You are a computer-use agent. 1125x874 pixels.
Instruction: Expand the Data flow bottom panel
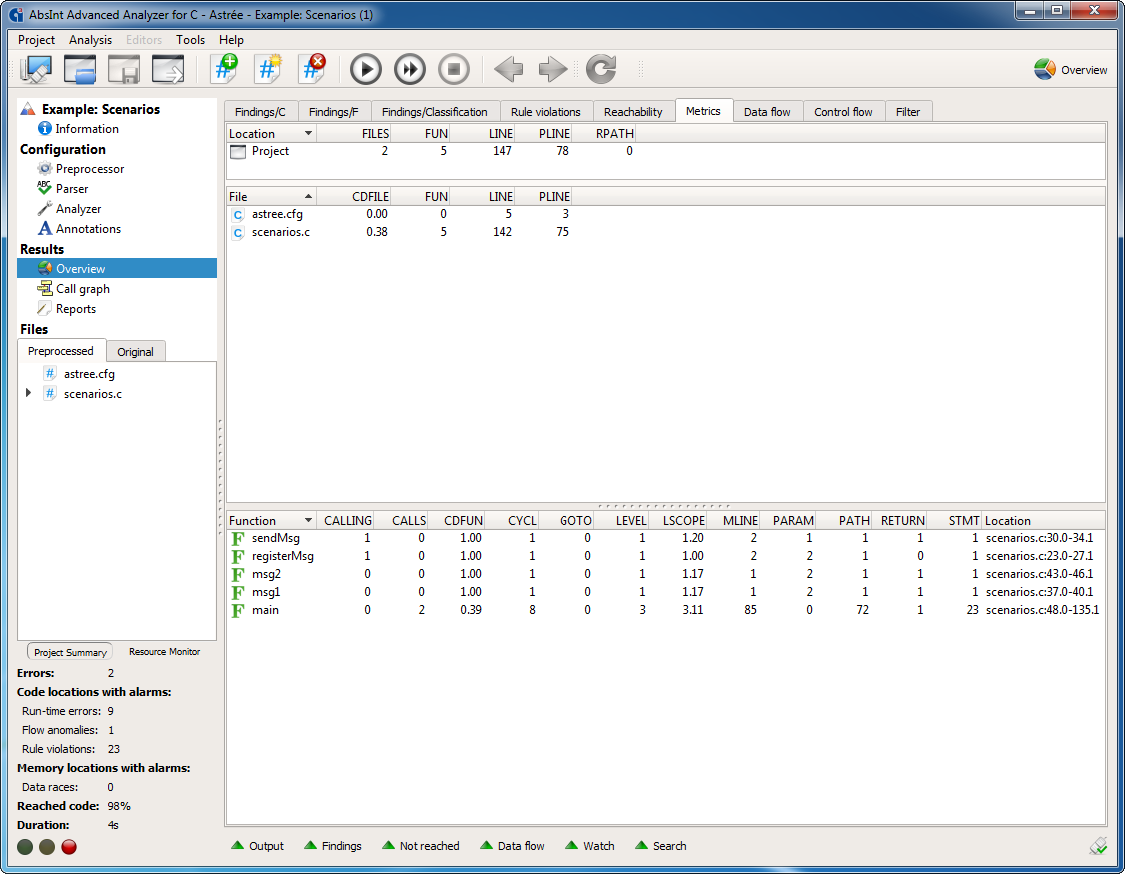(512, 846)
